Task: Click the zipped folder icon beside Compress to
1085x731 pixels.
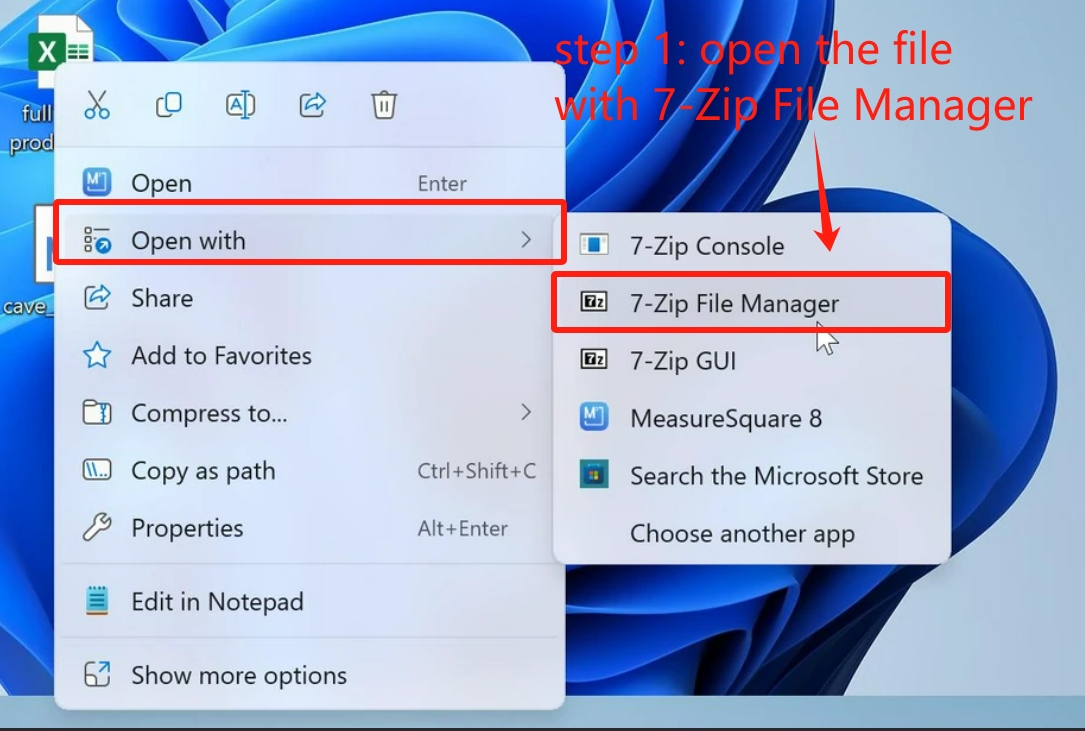Action: (97, 413)
